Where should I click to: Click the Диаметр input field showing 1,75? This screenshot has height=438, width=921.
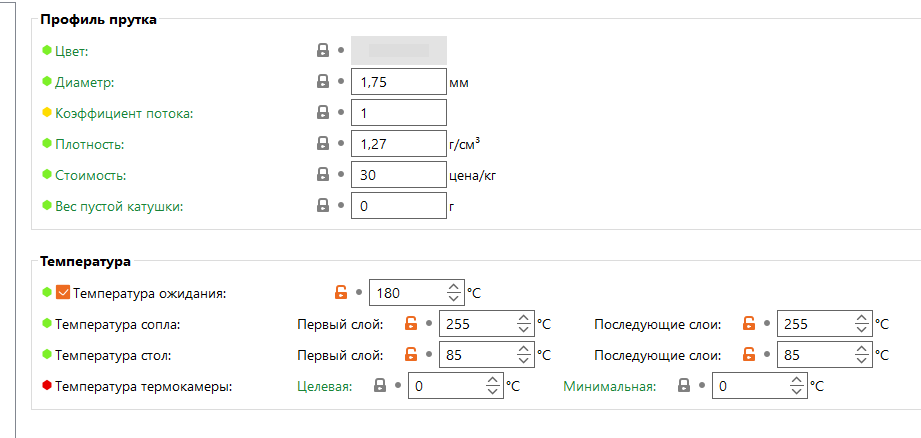398,82
